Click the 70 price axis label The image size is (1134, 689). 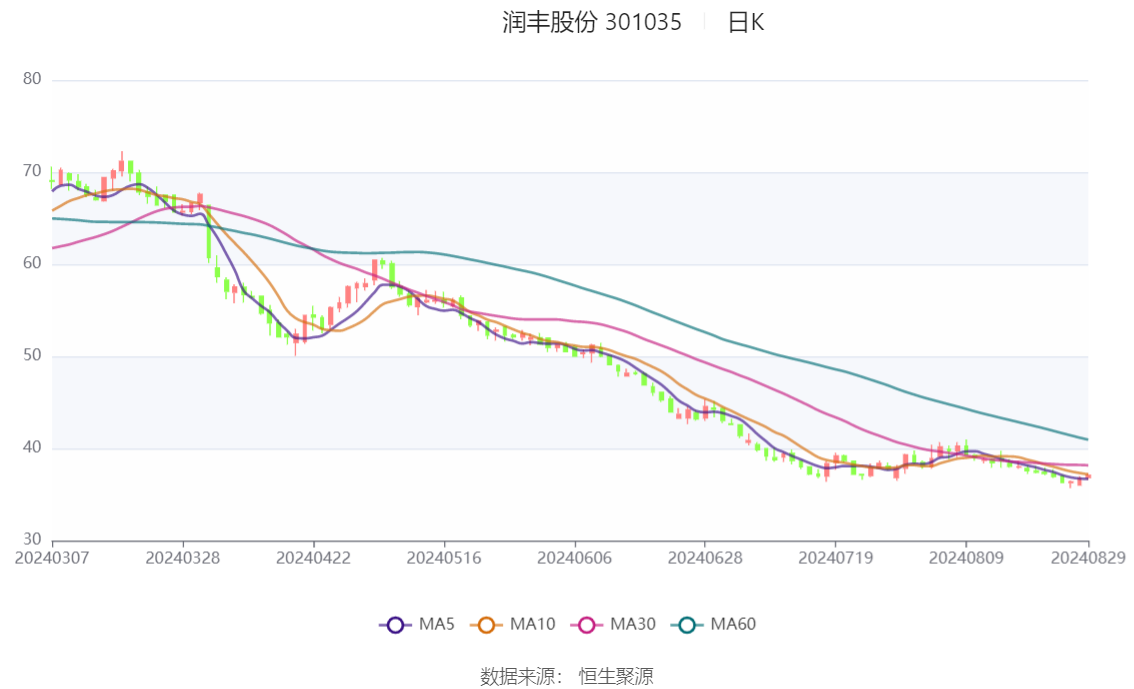[x=32, y=171]
